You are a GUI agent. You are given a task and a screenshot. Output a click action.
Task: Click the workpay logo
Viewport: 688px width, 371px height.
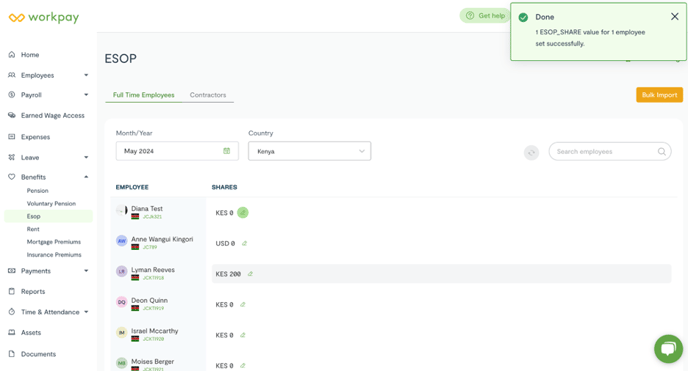(44, 18)
